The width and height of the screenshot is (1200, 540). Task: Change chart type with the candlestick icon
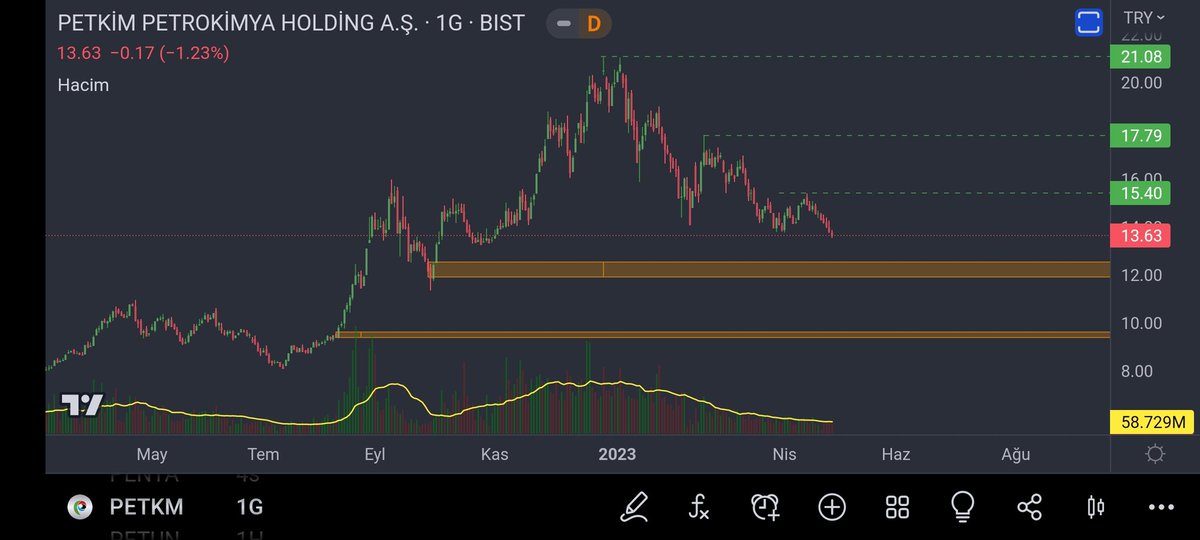tap(1095, 507)
